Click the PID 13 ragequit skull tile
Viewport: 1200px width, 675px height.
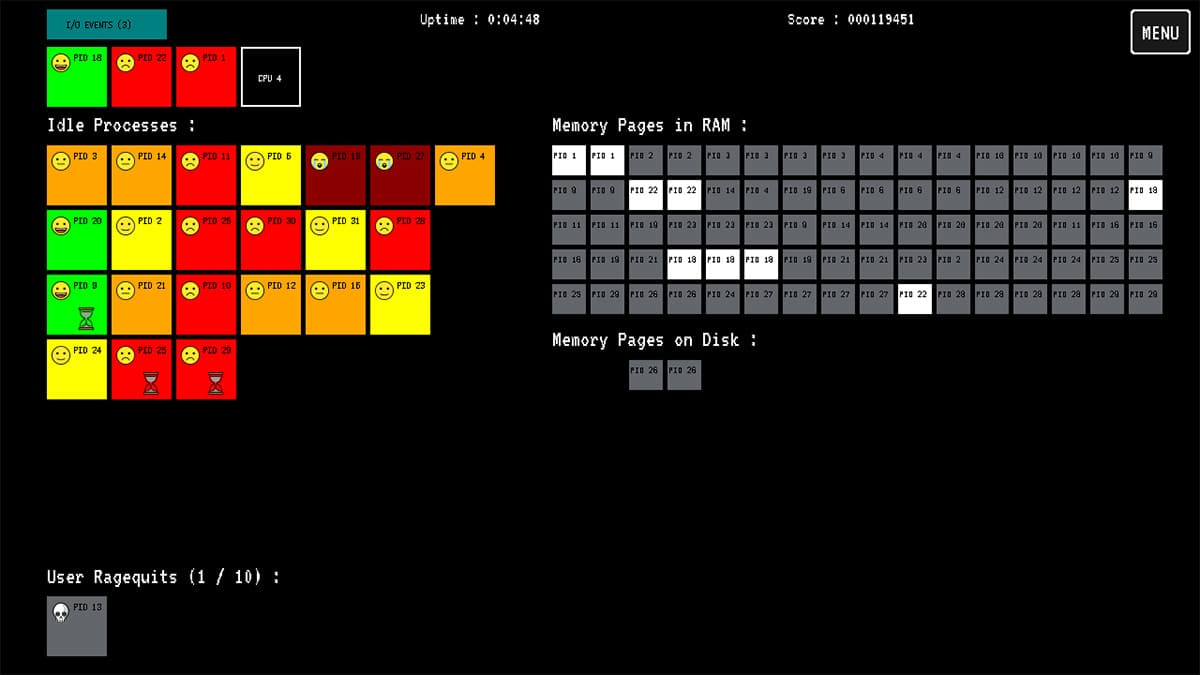76,627
